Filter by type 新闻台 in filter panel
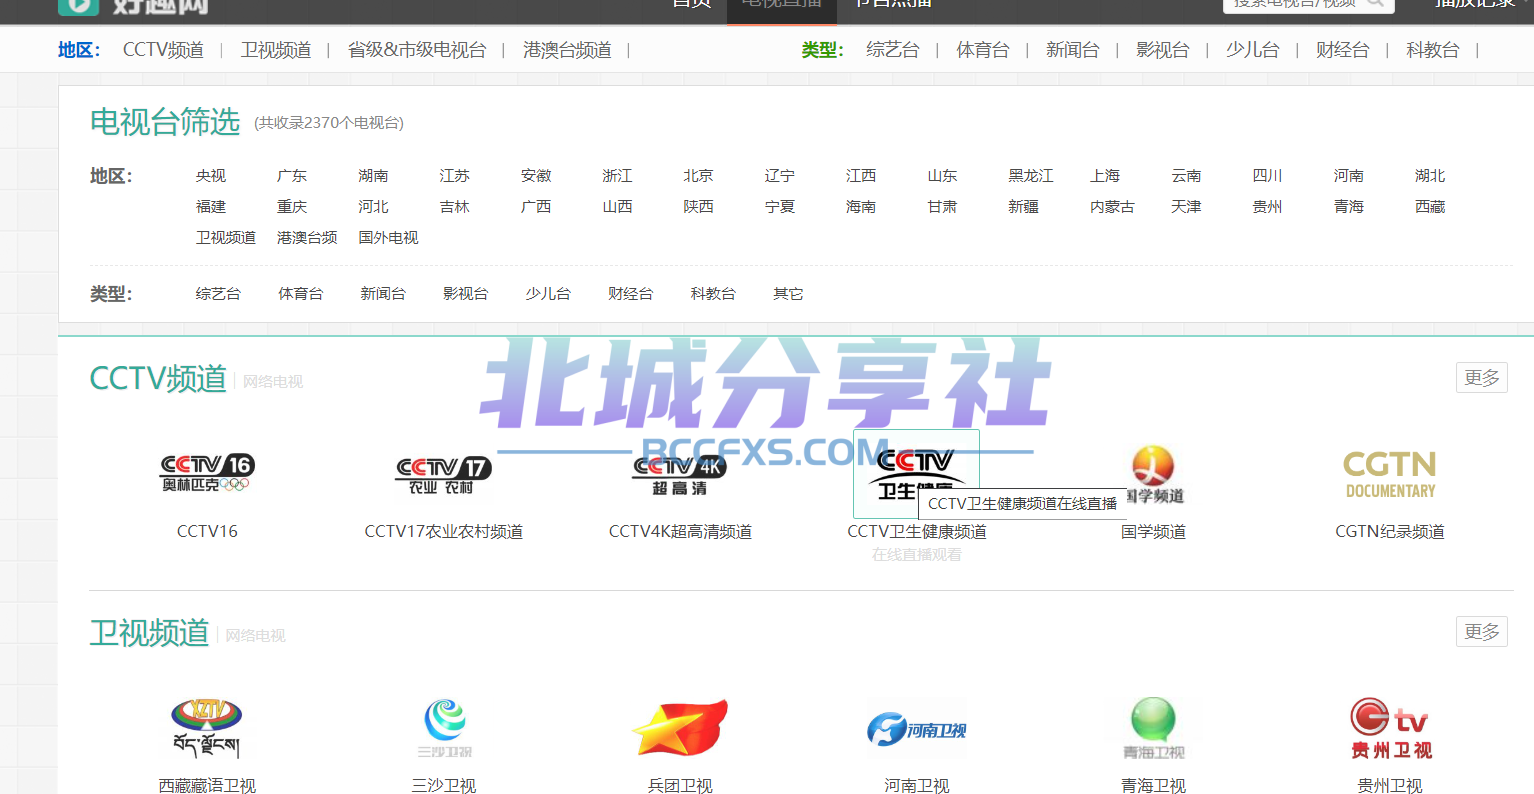Screen dimensions: 1534x794 (383, 294)
